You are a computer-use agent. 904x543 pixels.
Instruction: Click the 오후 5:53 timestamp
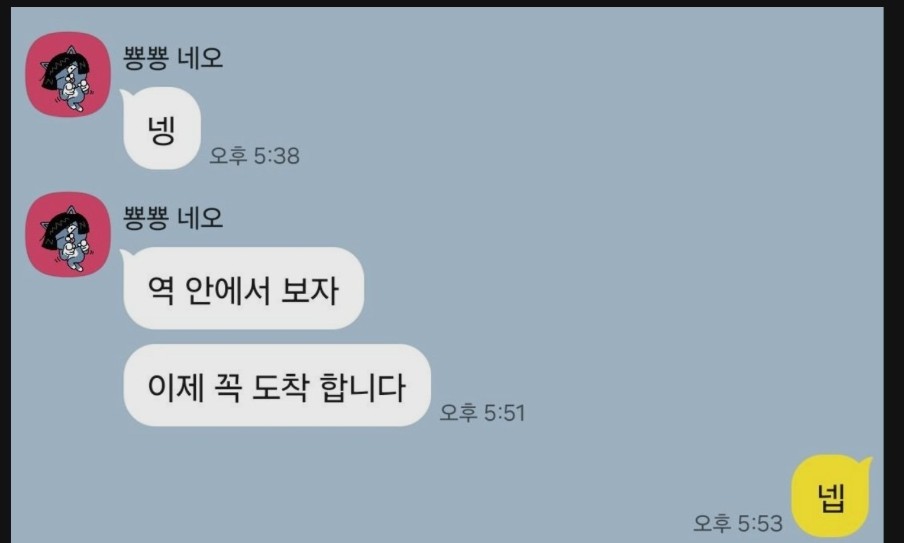click(x=738, y=523)
